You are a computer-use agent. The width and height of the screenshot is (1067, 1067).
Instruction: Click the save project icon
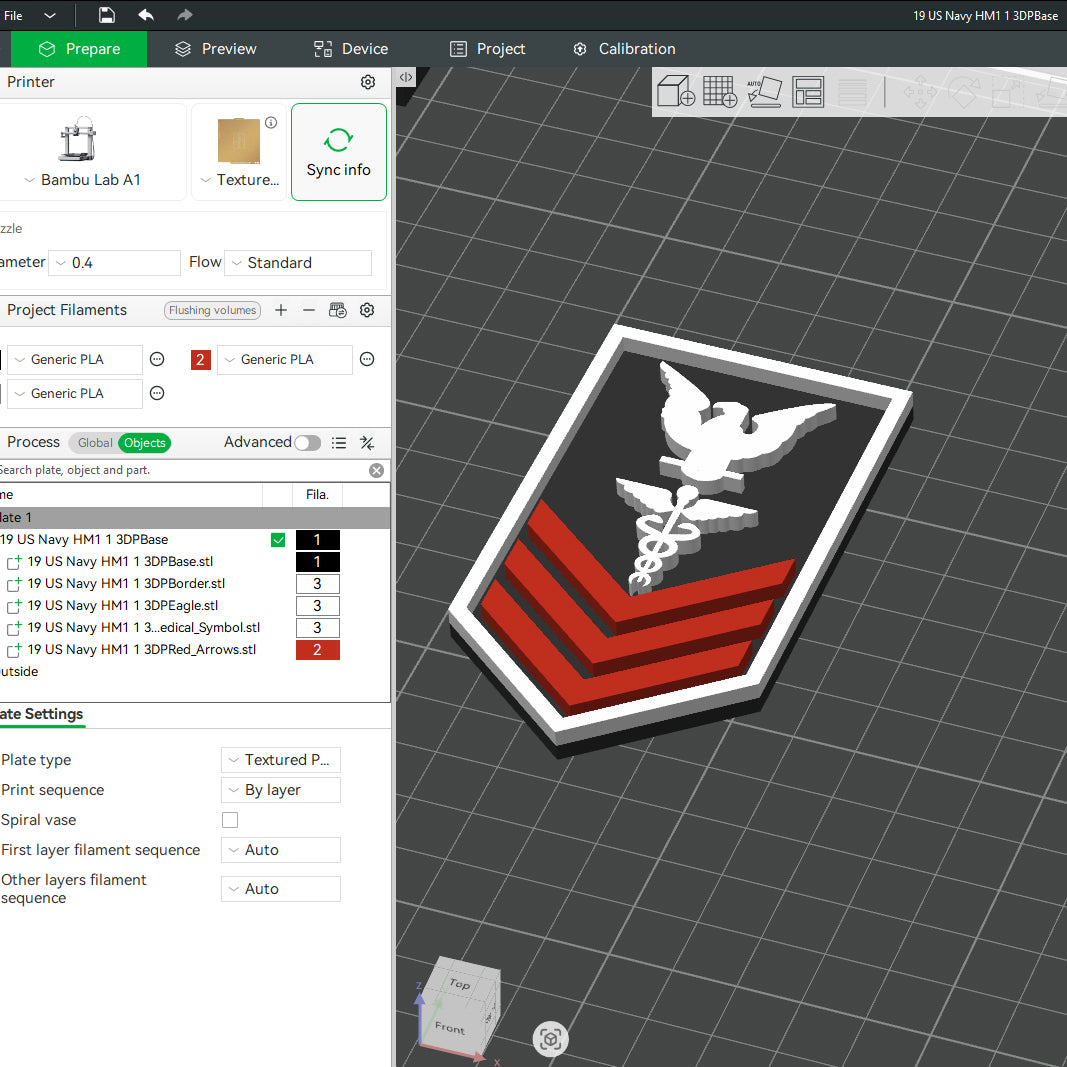point(107,15)
